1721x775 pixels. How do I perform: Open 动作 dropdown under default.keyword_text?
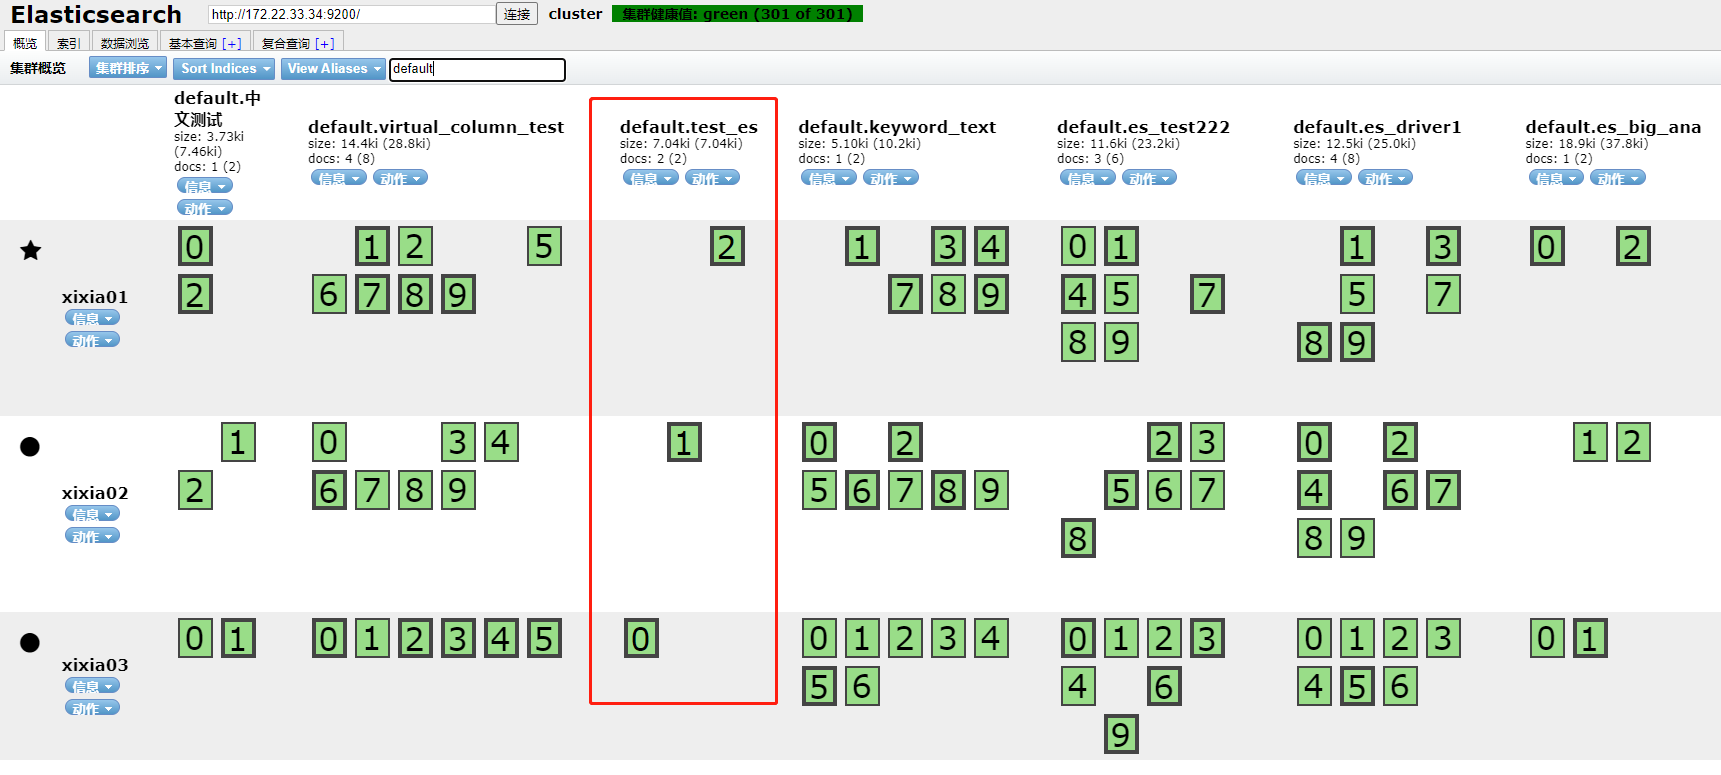(x=890, y=178)
